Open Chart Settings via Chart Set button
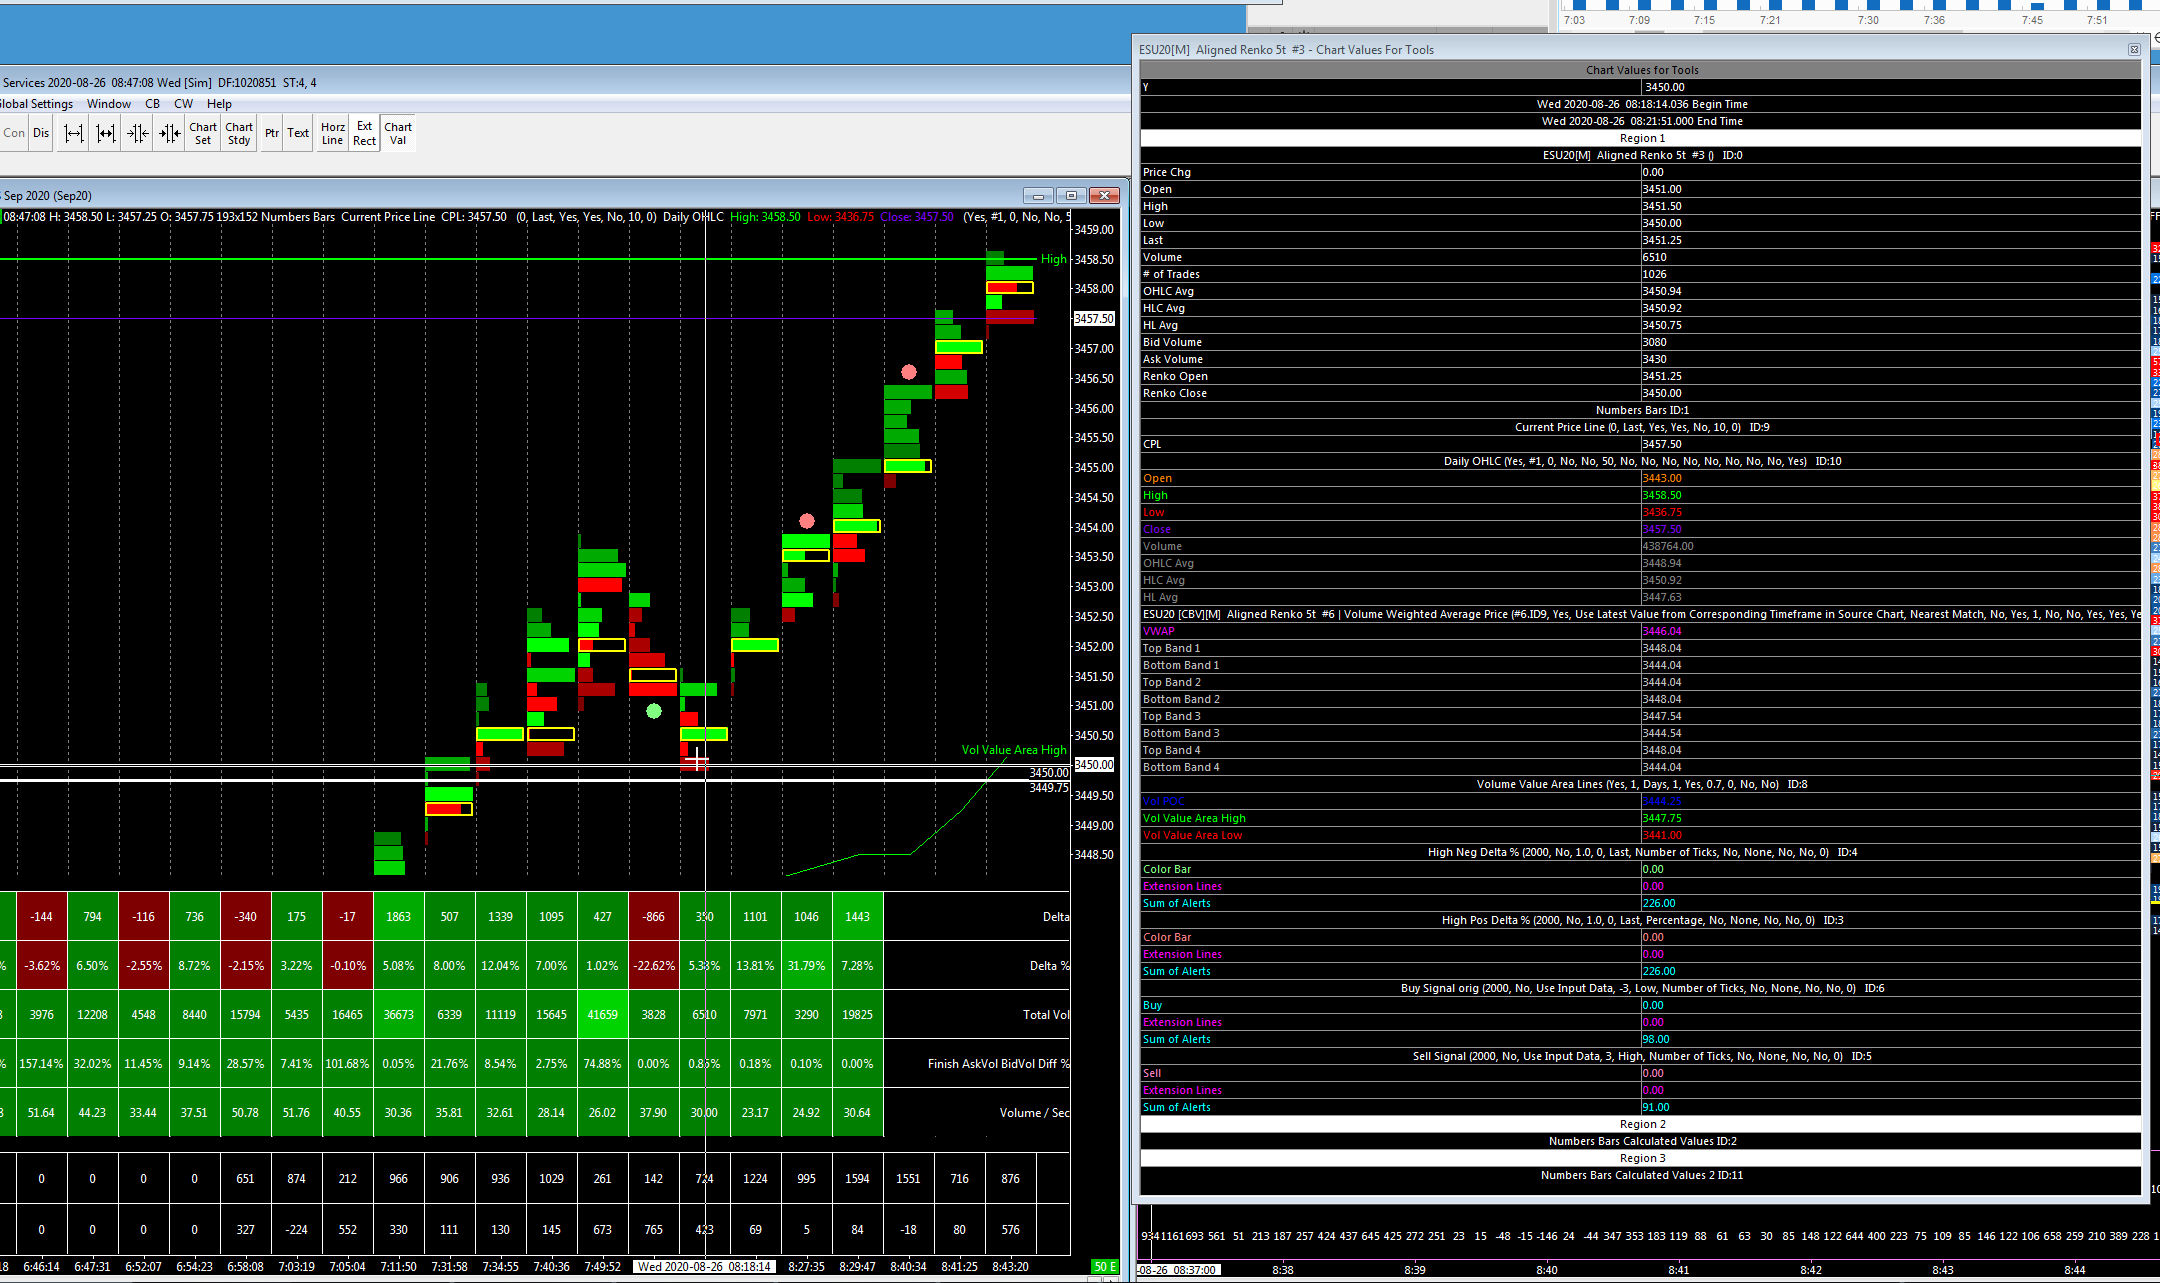Screen dimensions: 2160x1283 tap(203, 133)
